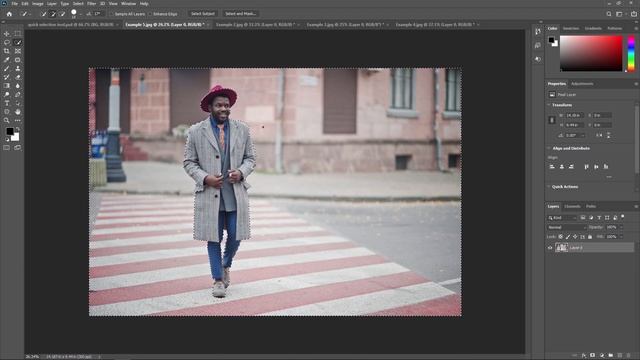The height and width of the screenshot is (360, 640).
Task: Hide Layer 0 with eye icon
Action: coord(550,248)
